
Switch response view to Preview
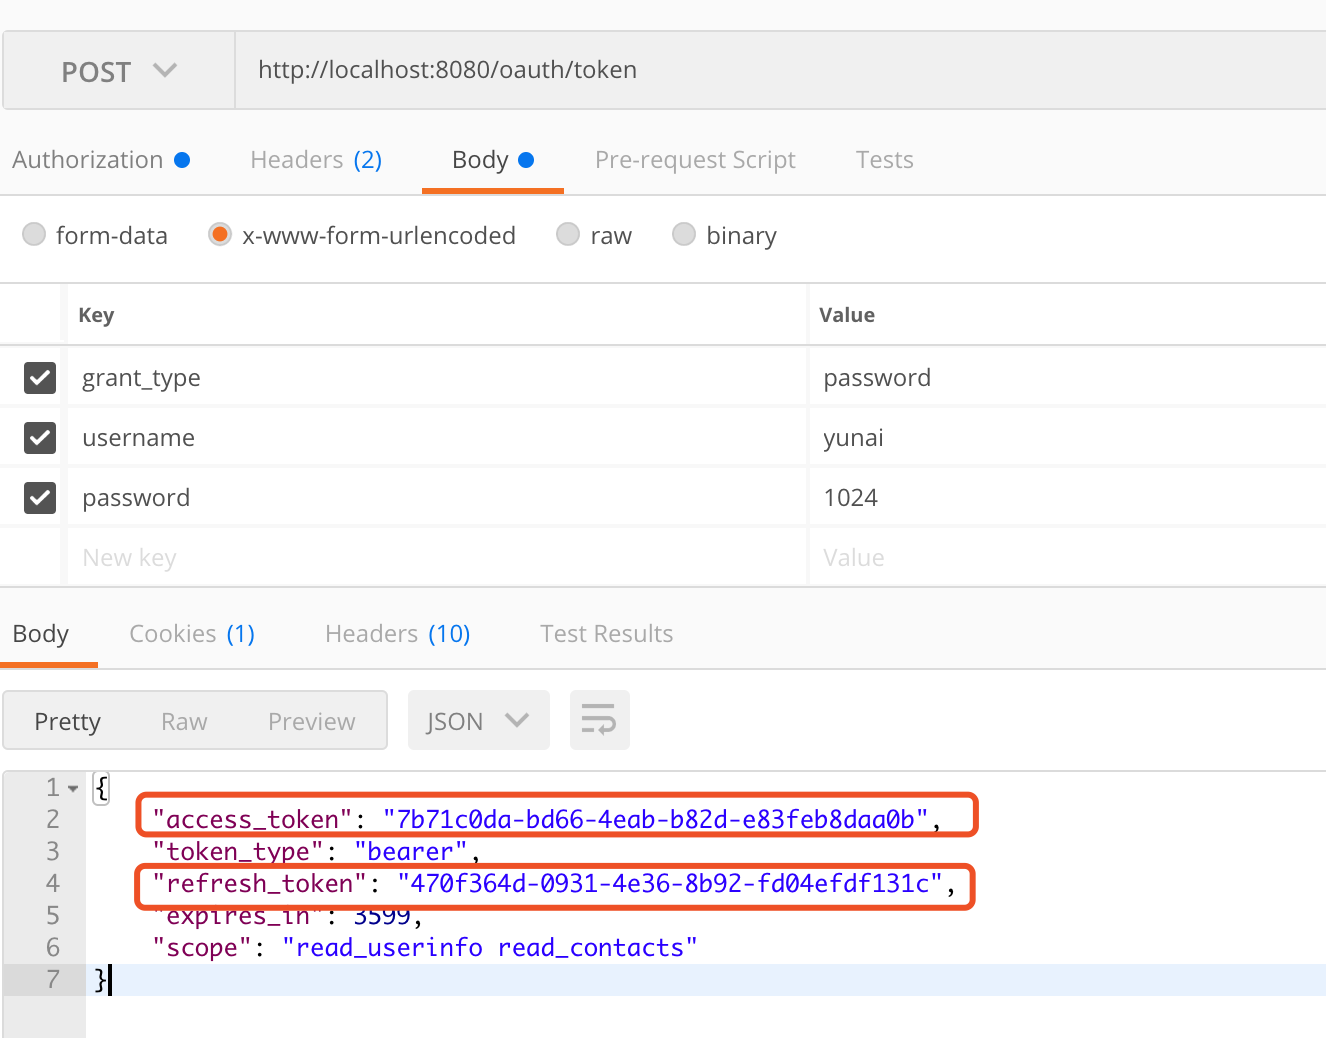(x=311, y=722)
